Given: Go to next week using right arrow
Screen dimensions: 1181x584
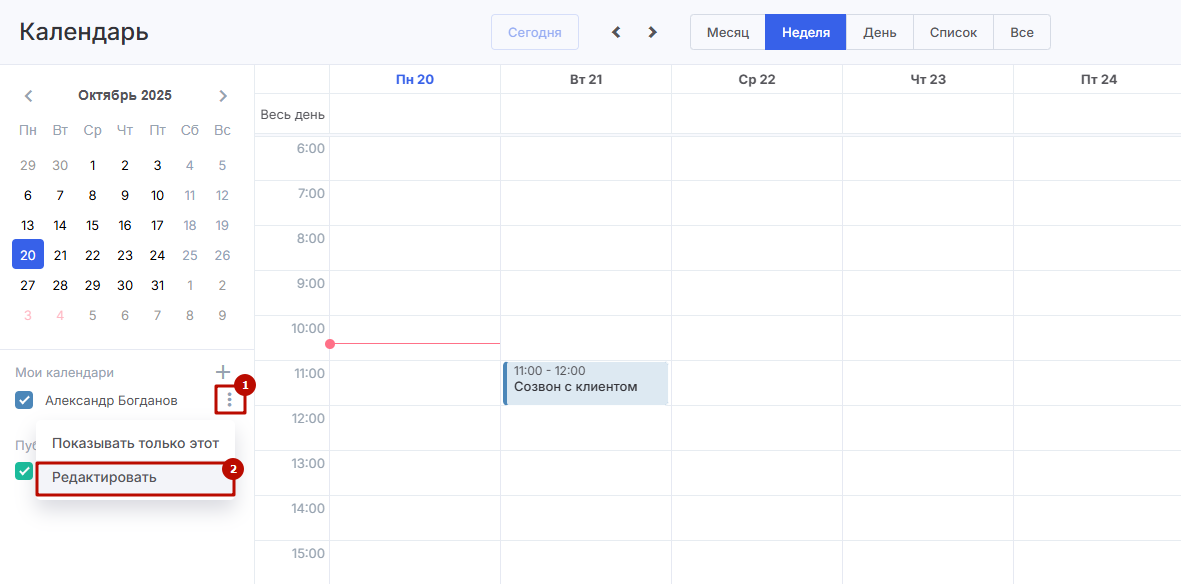Looking at the screenshot, I should click(653, 32).
